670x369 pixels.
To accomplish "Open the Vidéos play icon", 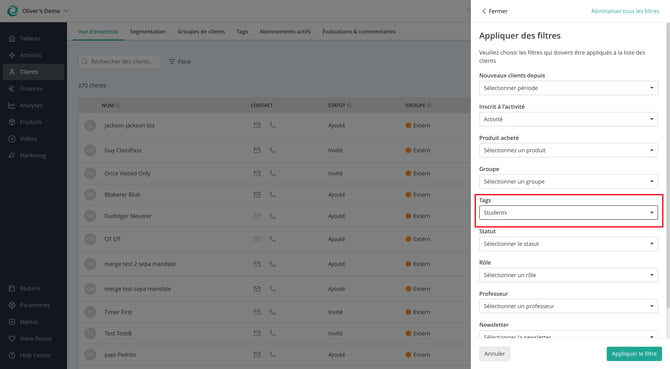I will point(12,139).
